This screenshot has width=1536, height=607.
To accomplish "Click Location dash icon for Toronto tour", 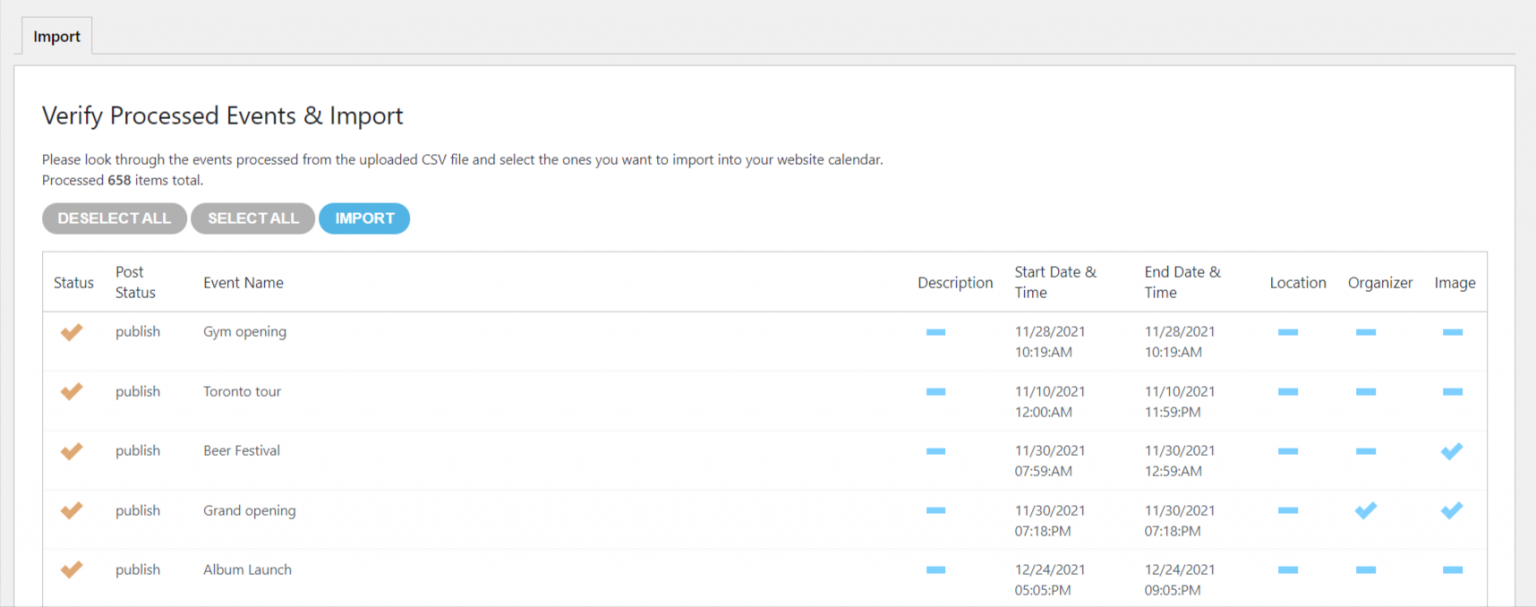I will point(1288,392).
